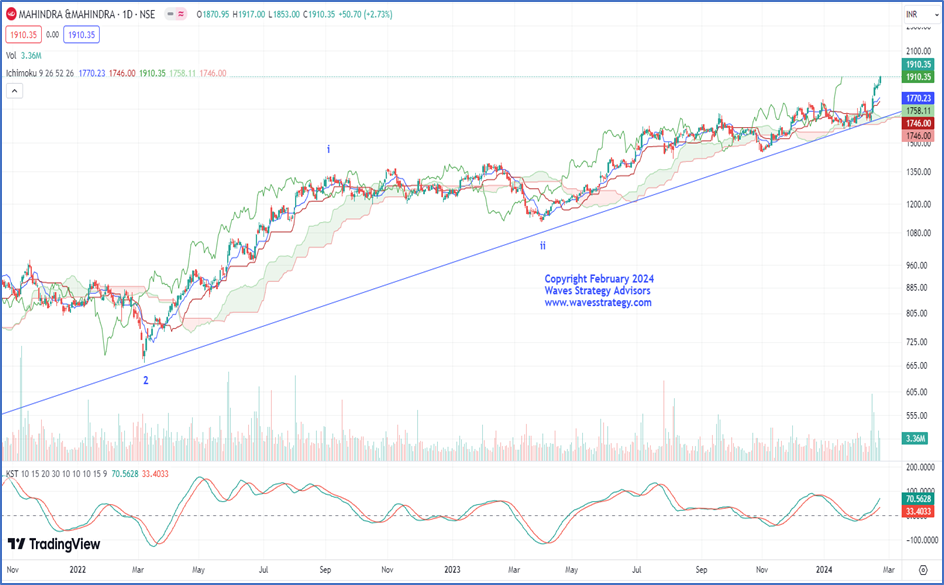Click the open value O1870.95

tap(213, 14)
